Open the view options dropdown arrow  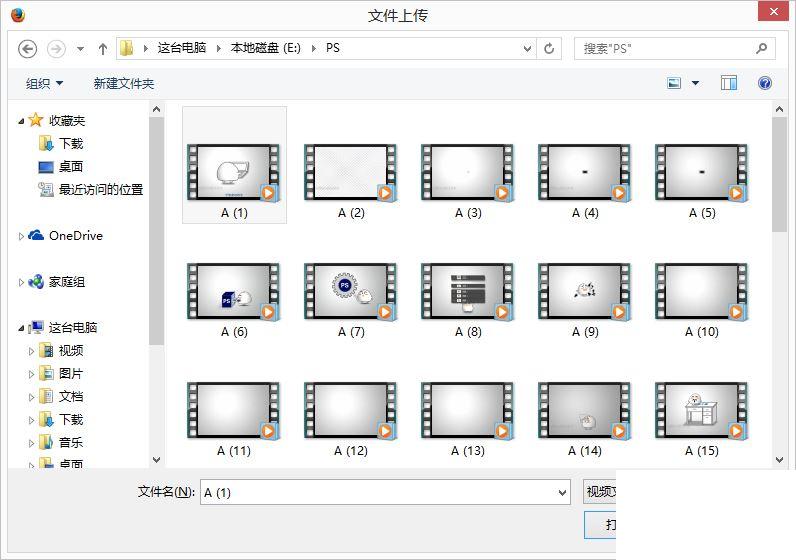coord(696,83)
